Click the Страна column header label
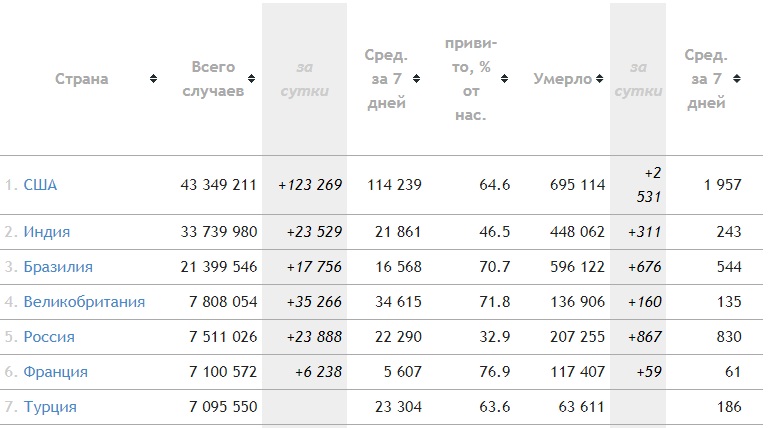This screenshot has width=784, height=428. pos(81,79)
